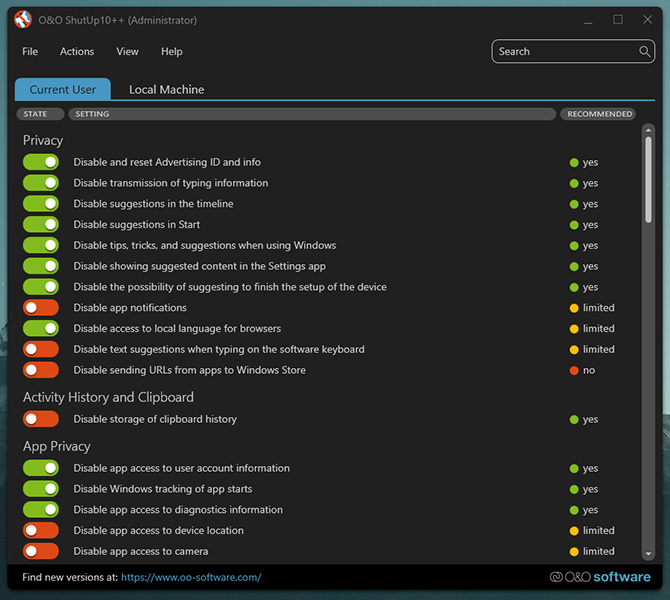Enable text suggestions software keyboard switch
The width and height of the screenshot is (670, 600).
pos(41,349)
